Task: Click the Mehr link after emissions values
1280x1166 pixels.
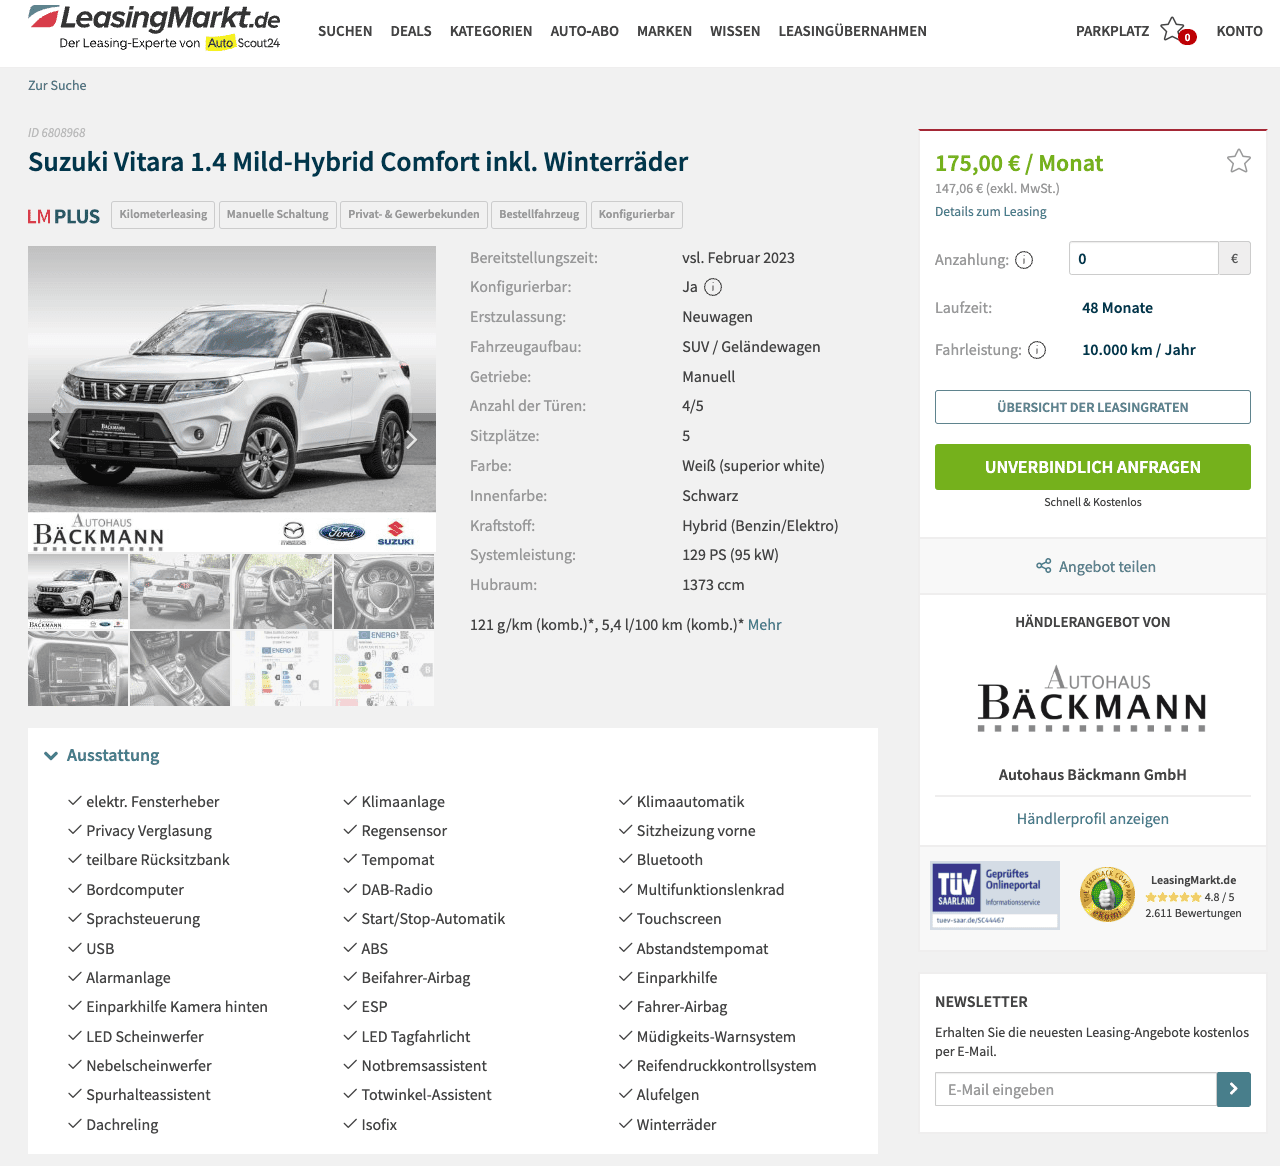Action: point(765,625)
